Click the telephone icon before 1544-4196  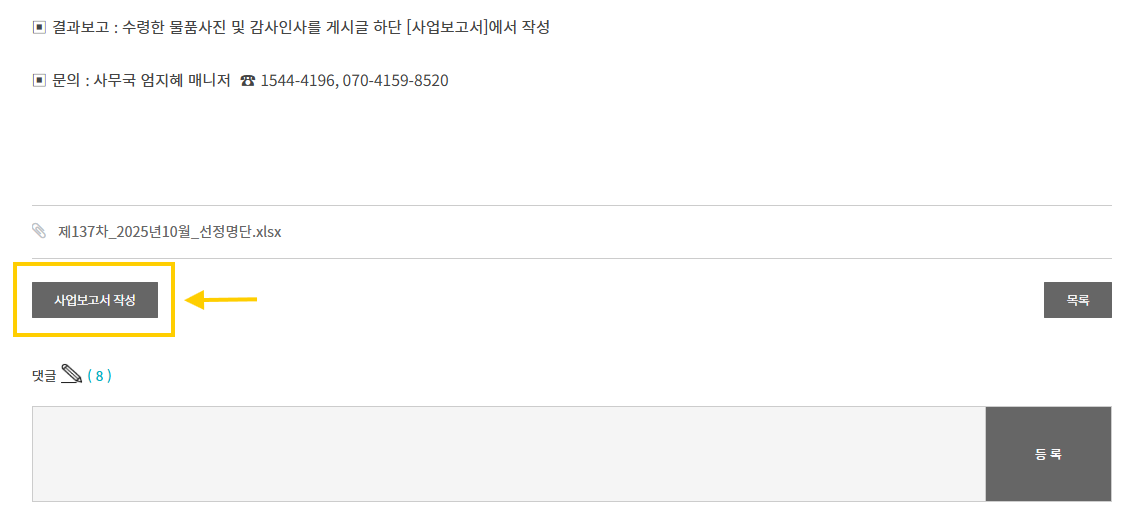point(247,81)
